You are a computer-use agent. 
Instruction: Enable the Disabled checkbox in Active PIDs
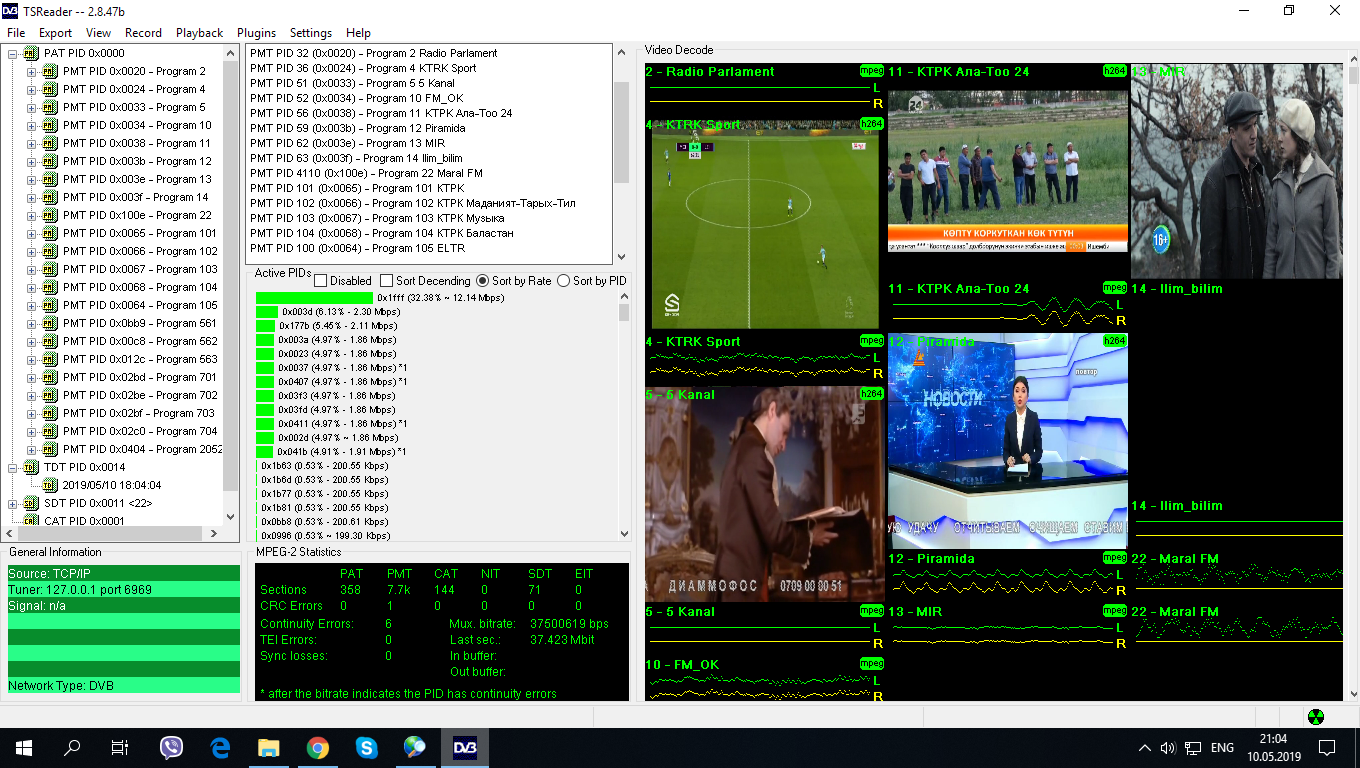click(x=321, y=281)
